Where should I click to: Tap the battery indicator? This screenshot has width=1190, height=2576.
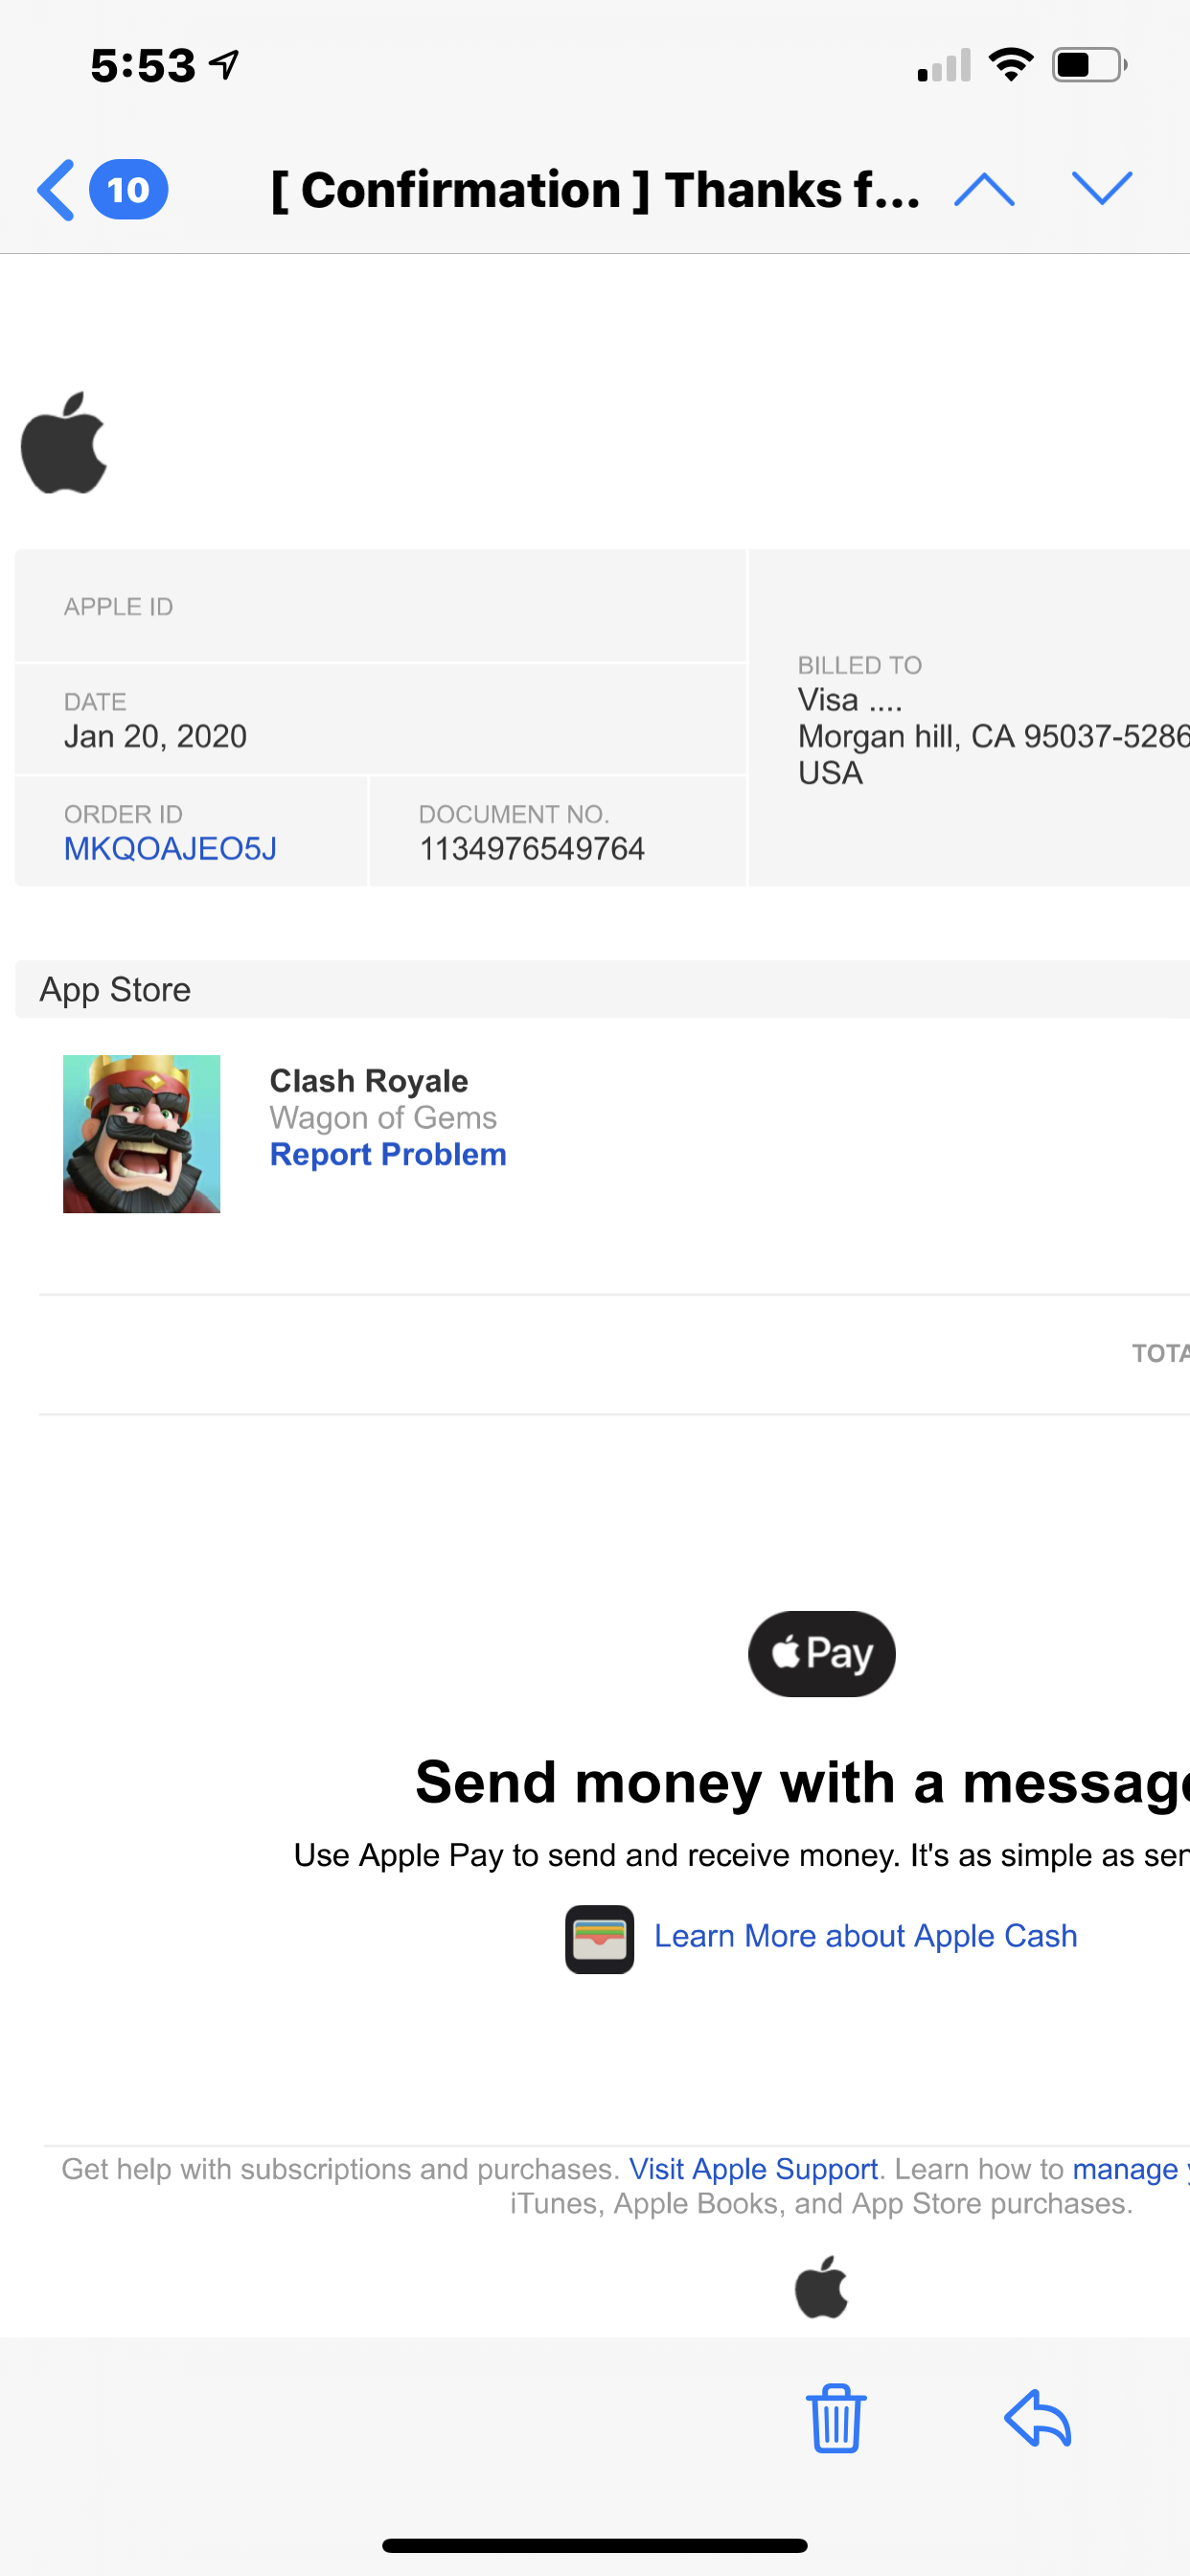tap(1089, 65)
